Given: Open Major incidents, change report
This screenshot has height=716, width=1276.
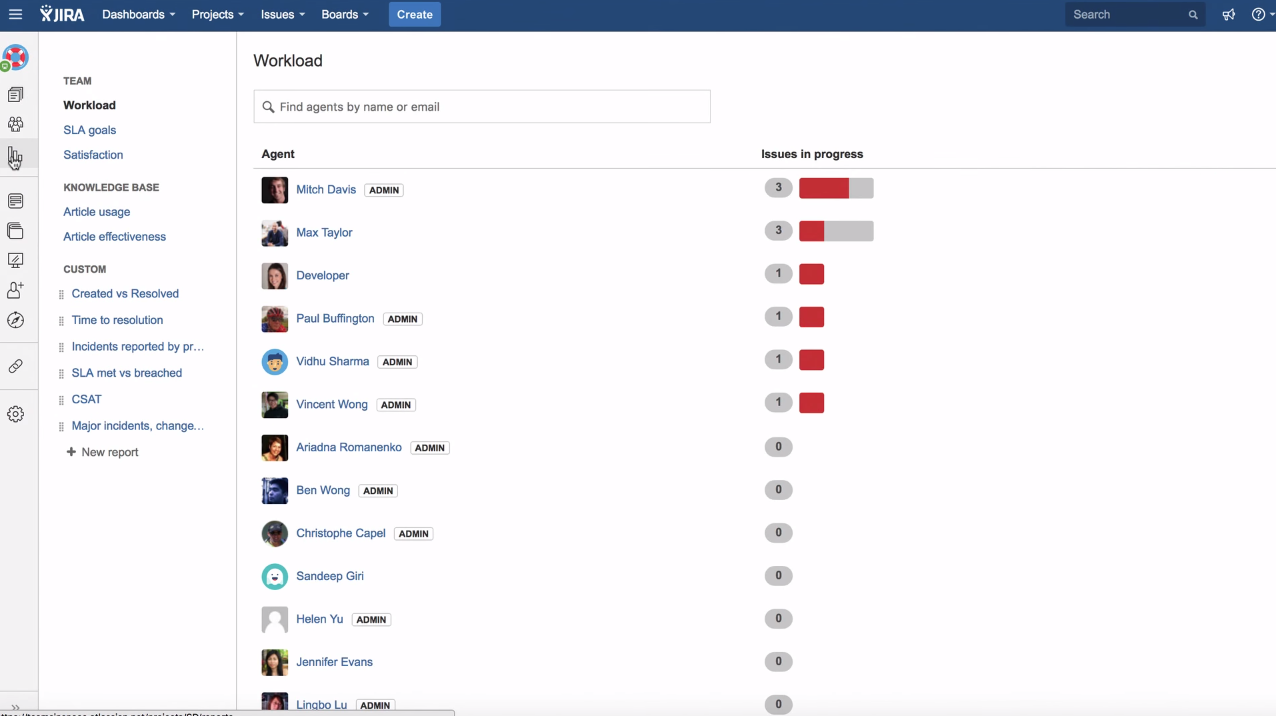Looking at the screenshot, I should tap(138, 426).
